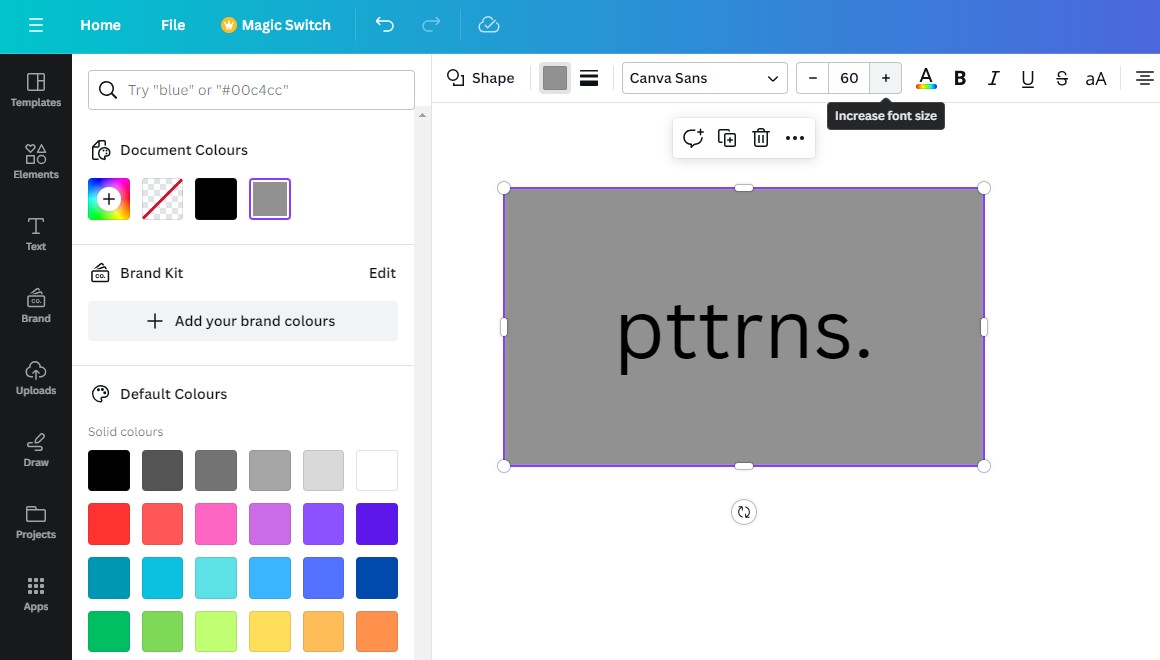Select grey document colour swatch
Screen dimensions: 1160x660
tap(270, 199)
